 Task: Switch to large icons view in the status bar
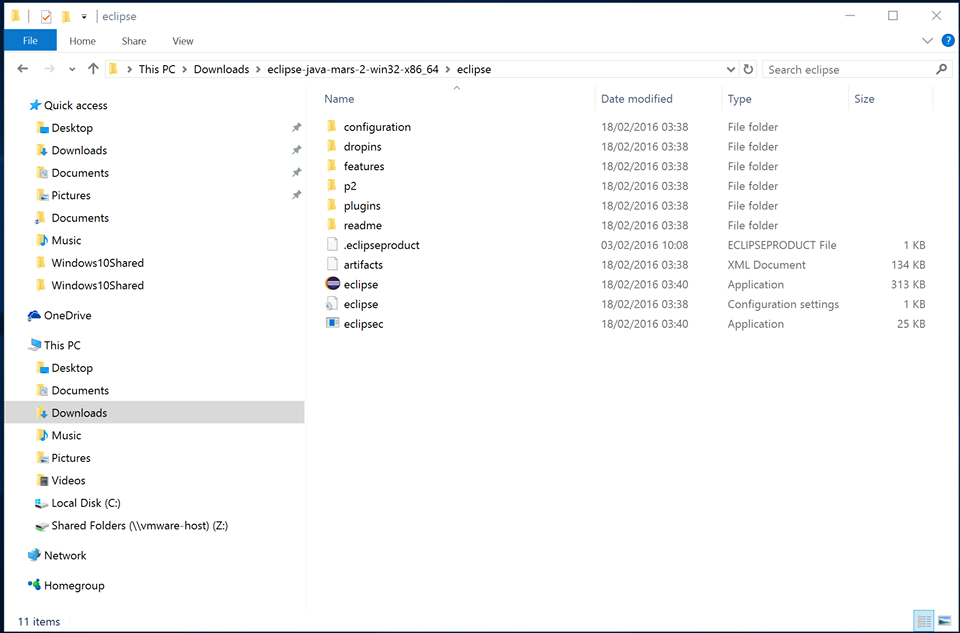(x=943, y=621)
